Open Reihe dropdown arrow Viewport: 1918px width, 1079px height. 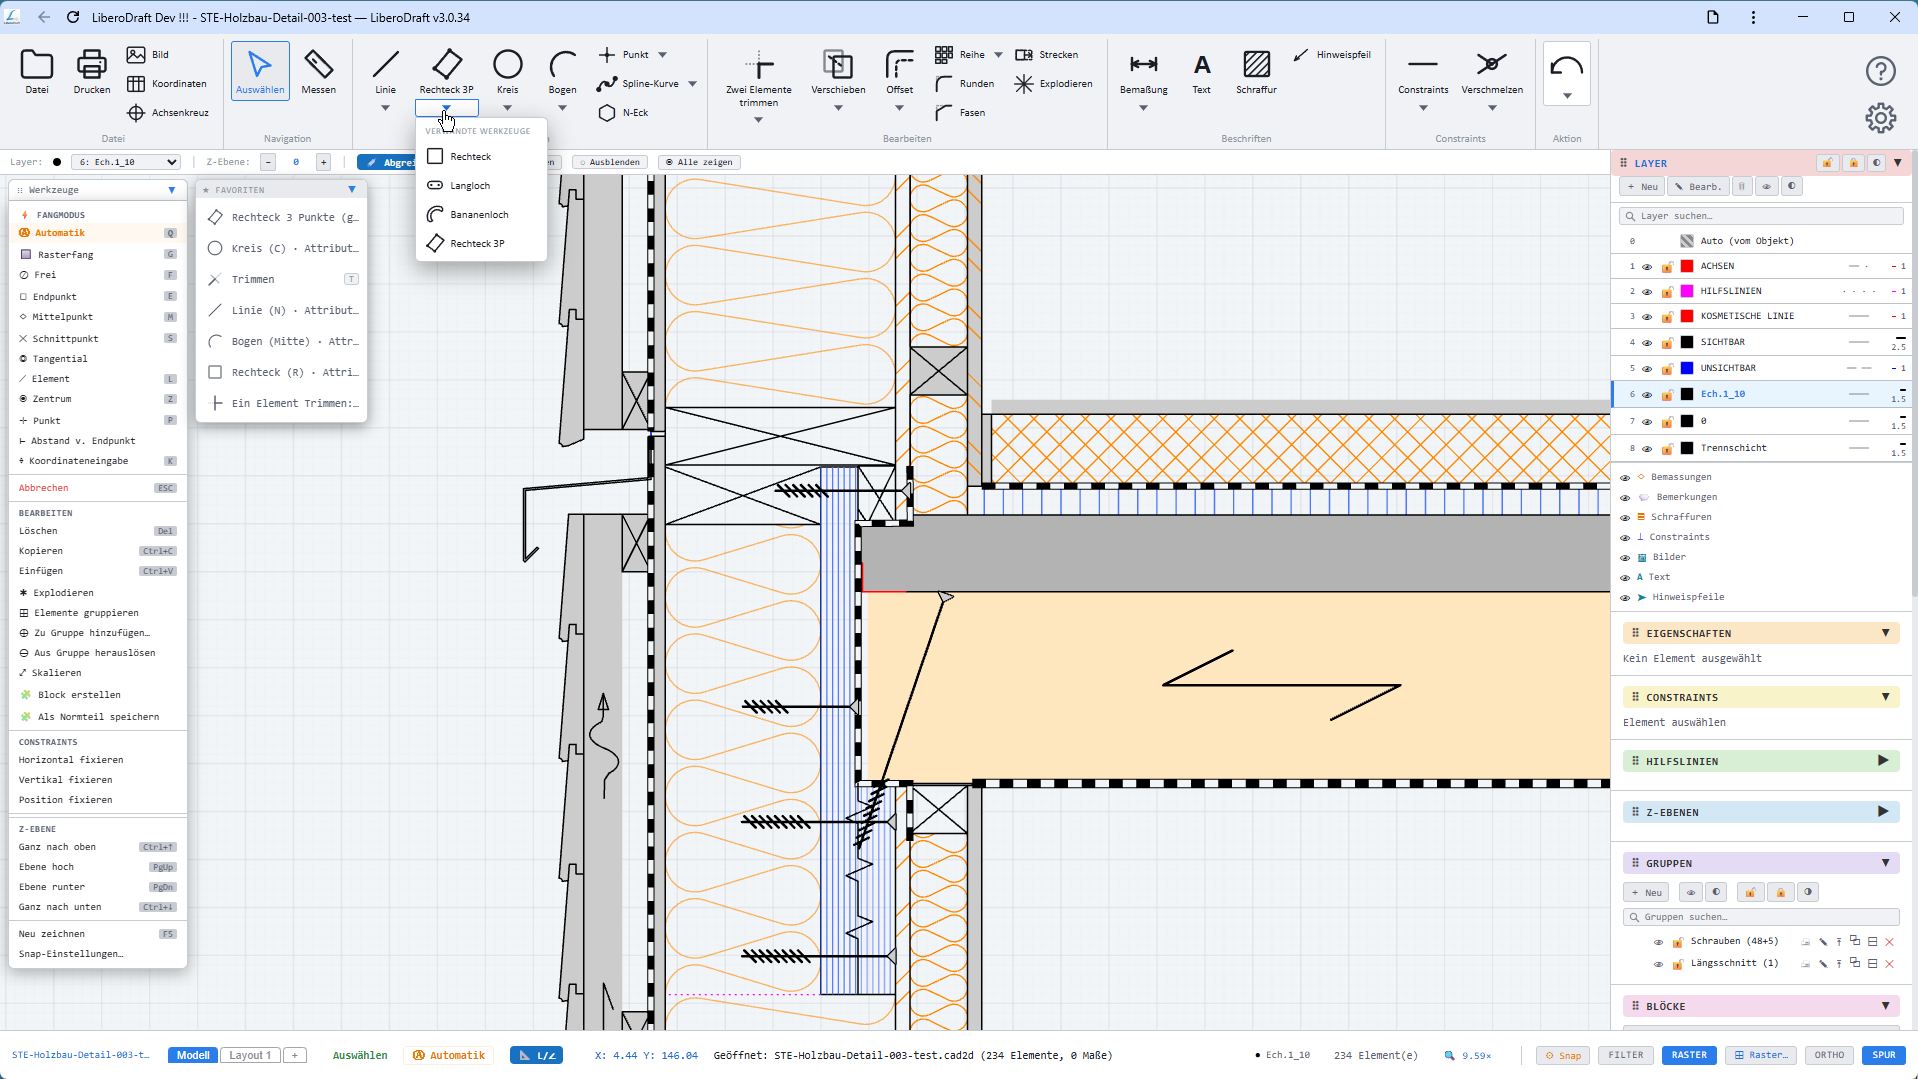[x=998, y=55]
